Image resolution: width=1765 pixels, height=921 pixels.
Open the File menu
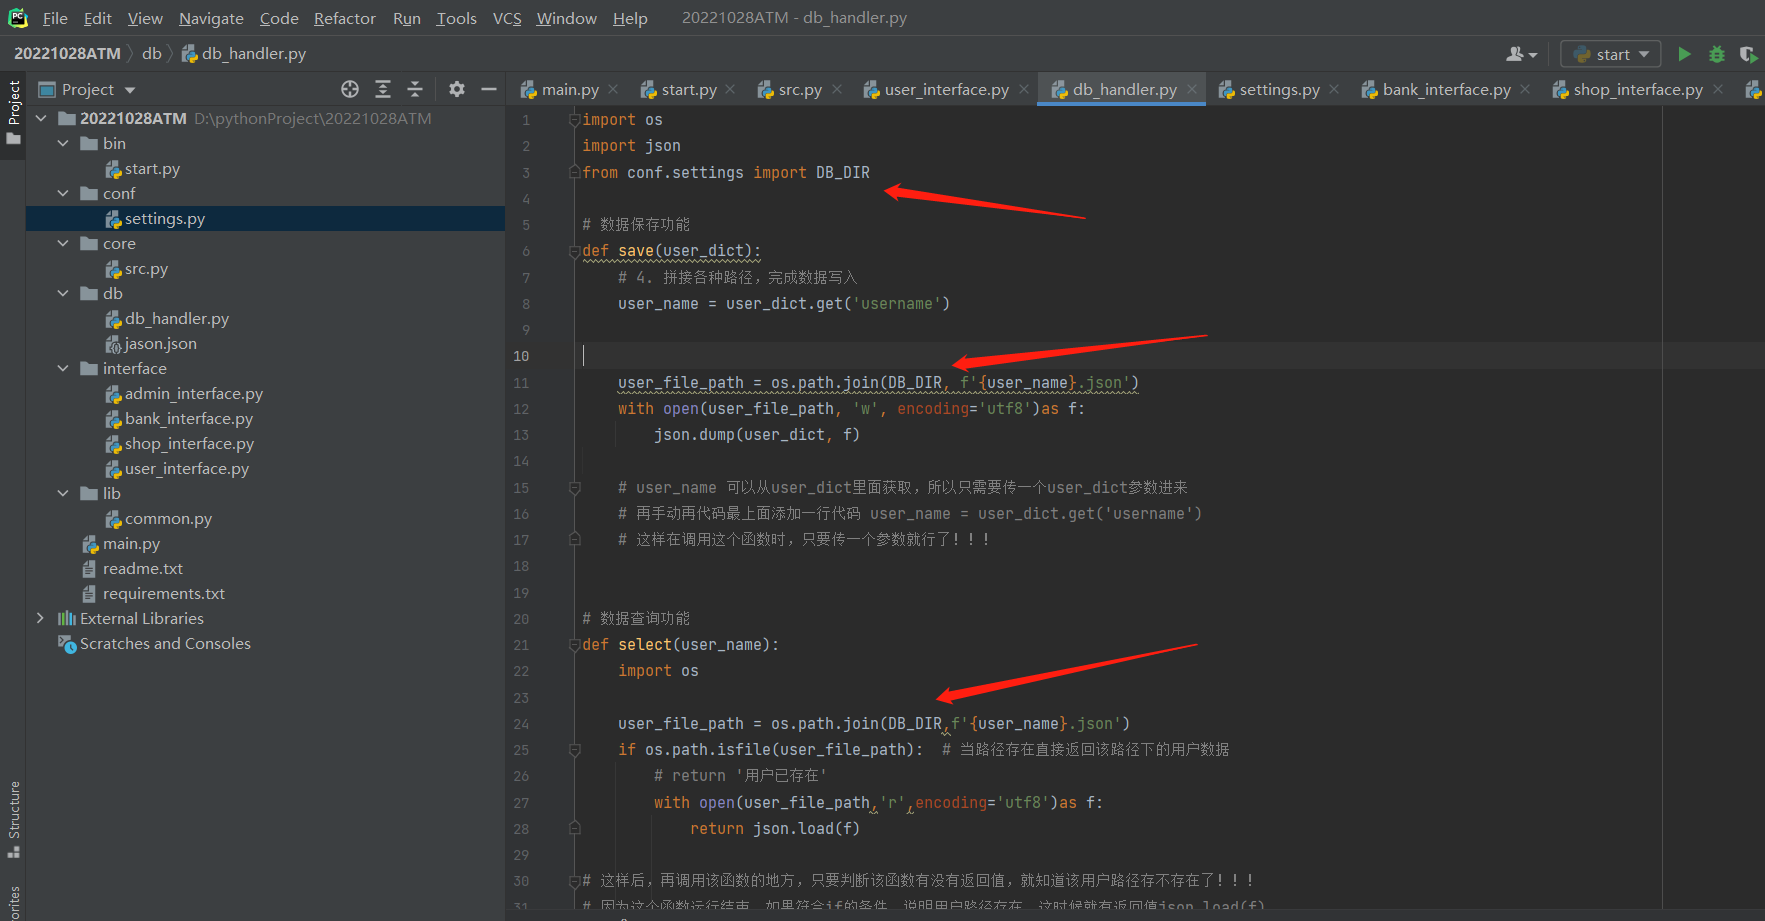[x=55, y=18]
